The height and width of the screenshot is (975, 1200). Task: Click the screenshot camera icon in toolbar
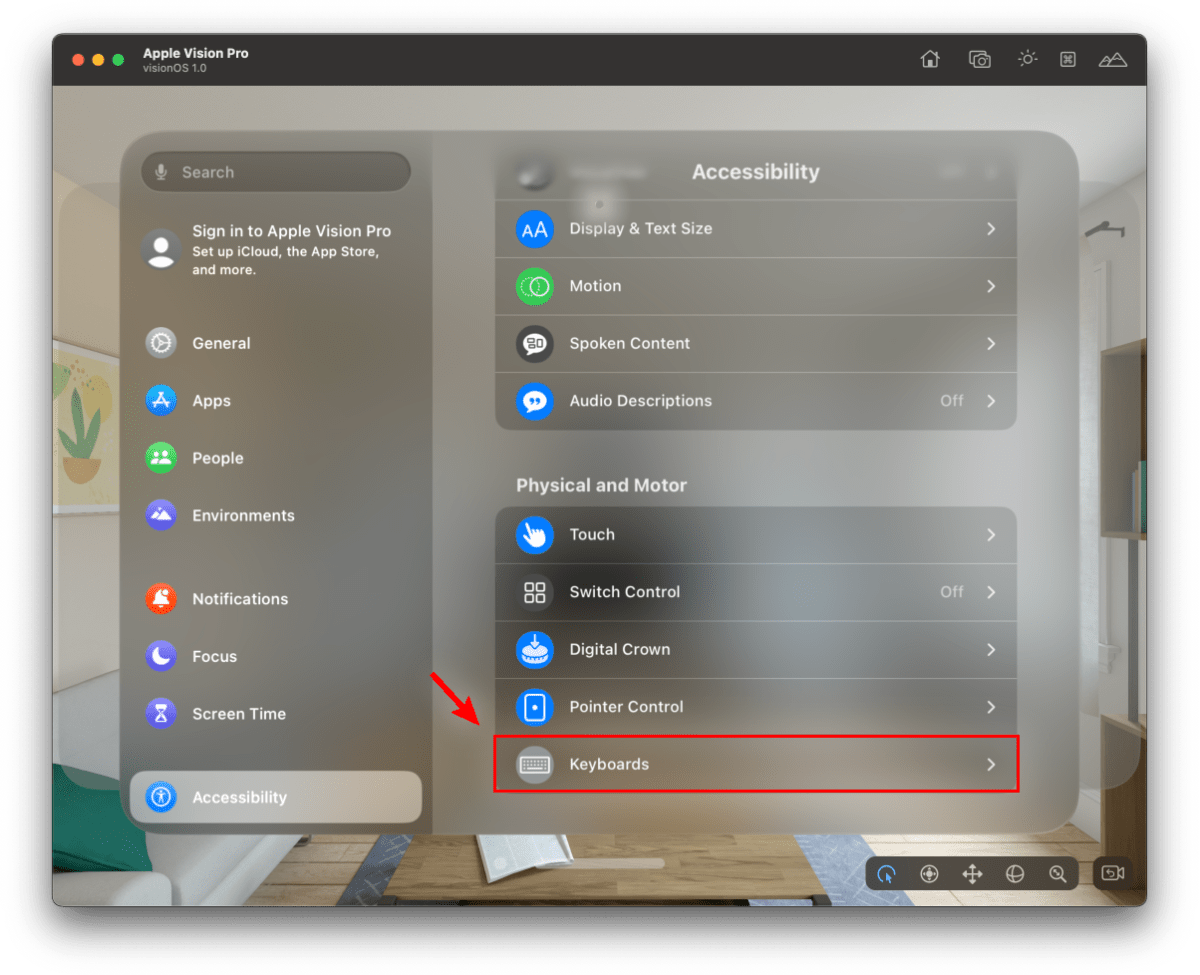pos(979,59)
